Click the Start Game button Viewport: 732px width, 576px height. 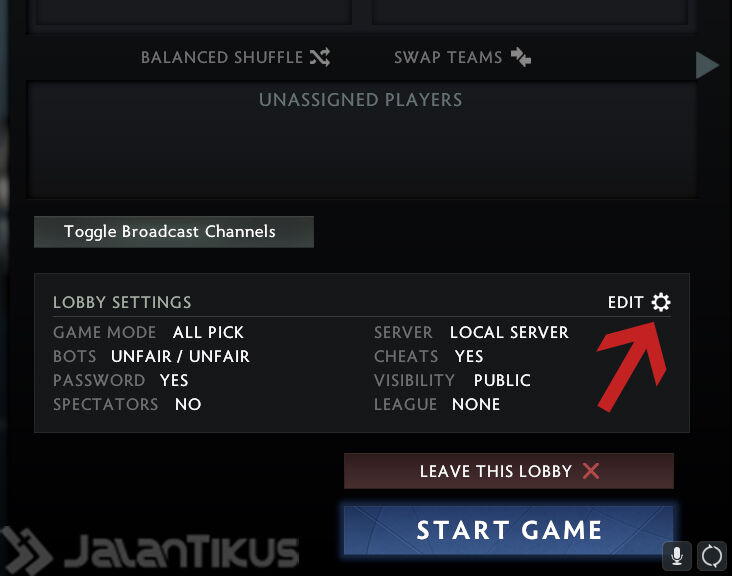(508, 530)
